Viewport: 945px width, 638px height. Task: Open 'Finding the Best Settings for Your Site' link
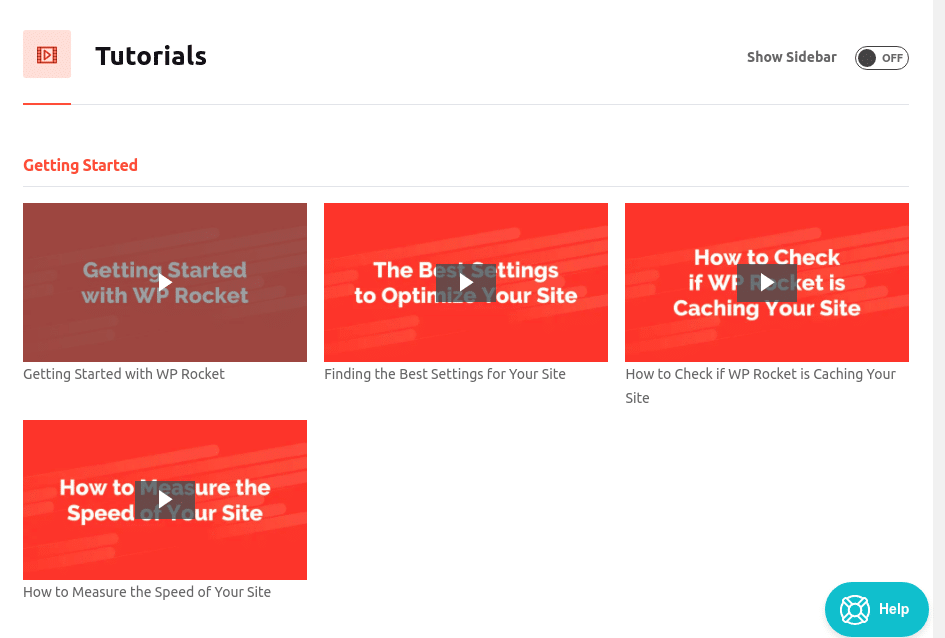(x=445, y=374)
